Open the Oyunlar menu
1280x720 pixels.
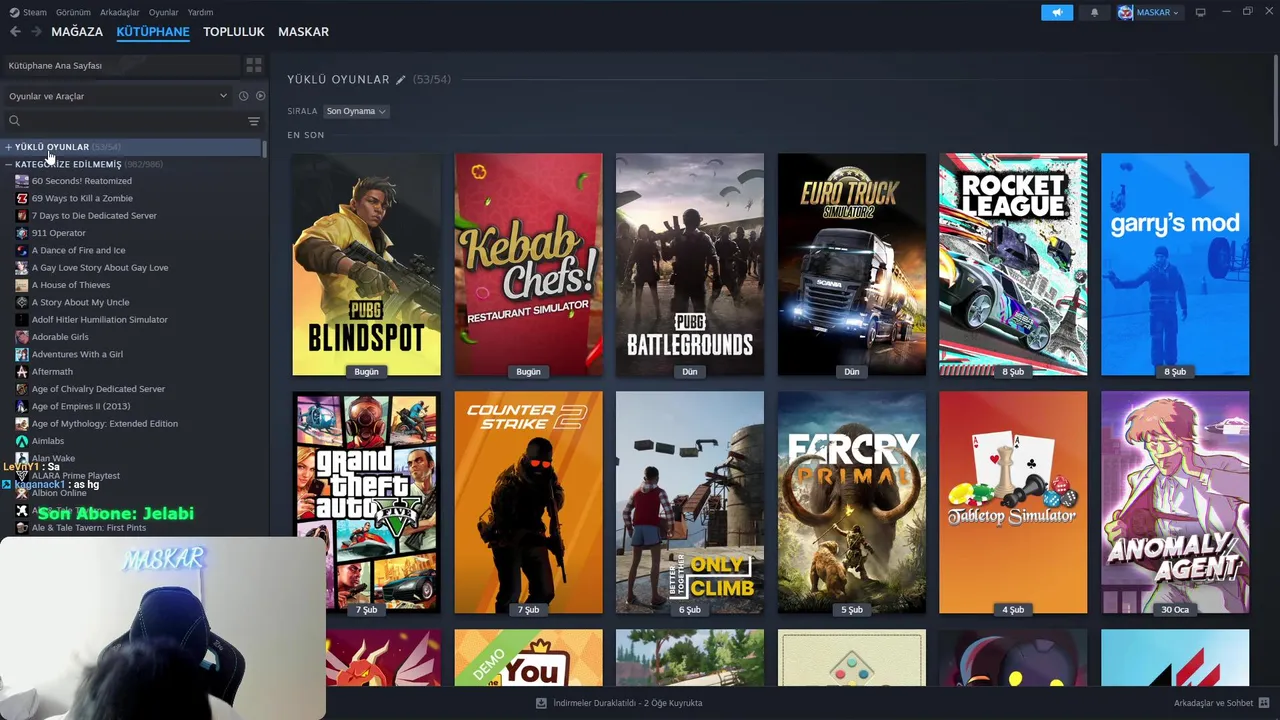click(x=164, y=12)
